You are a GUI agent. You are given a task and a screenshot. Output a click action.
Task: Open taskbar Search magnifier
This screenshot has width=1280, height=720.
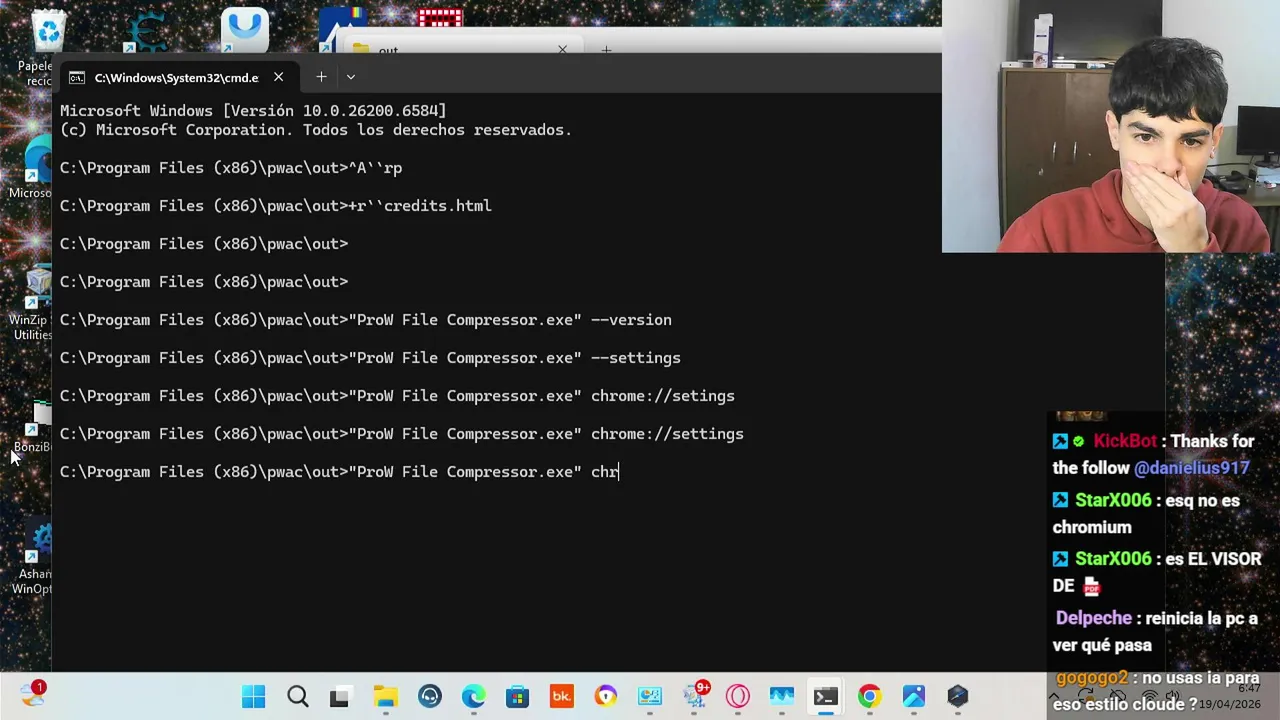pos(297,697)
